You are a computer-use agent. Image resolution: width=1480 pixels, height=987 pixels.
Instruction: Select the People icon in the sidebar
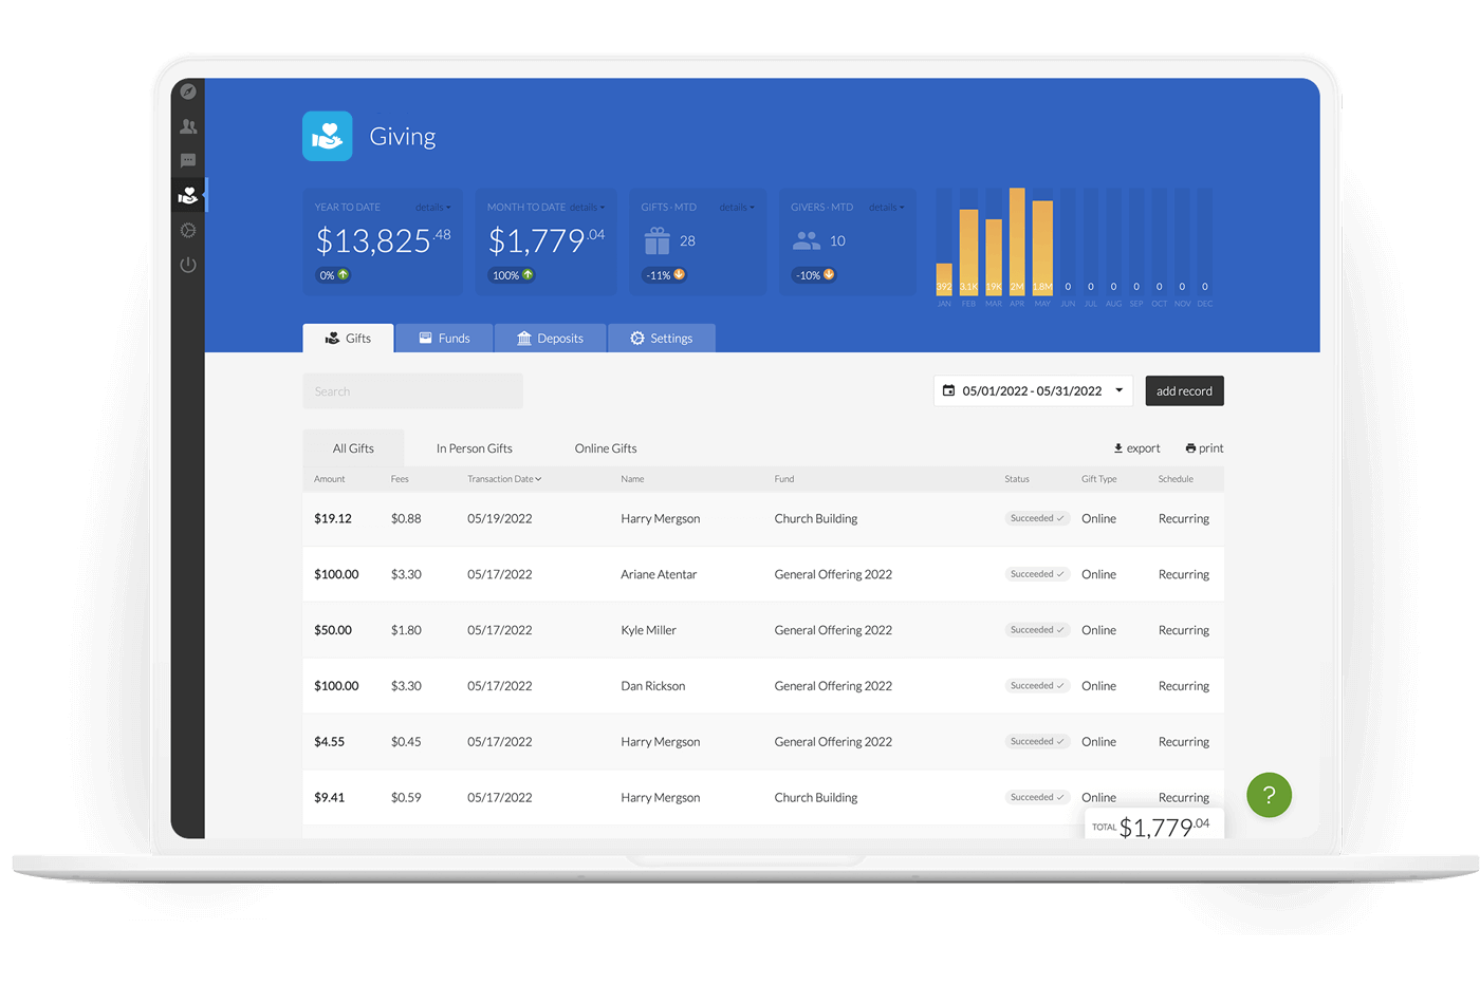click(x=188, y=125)
